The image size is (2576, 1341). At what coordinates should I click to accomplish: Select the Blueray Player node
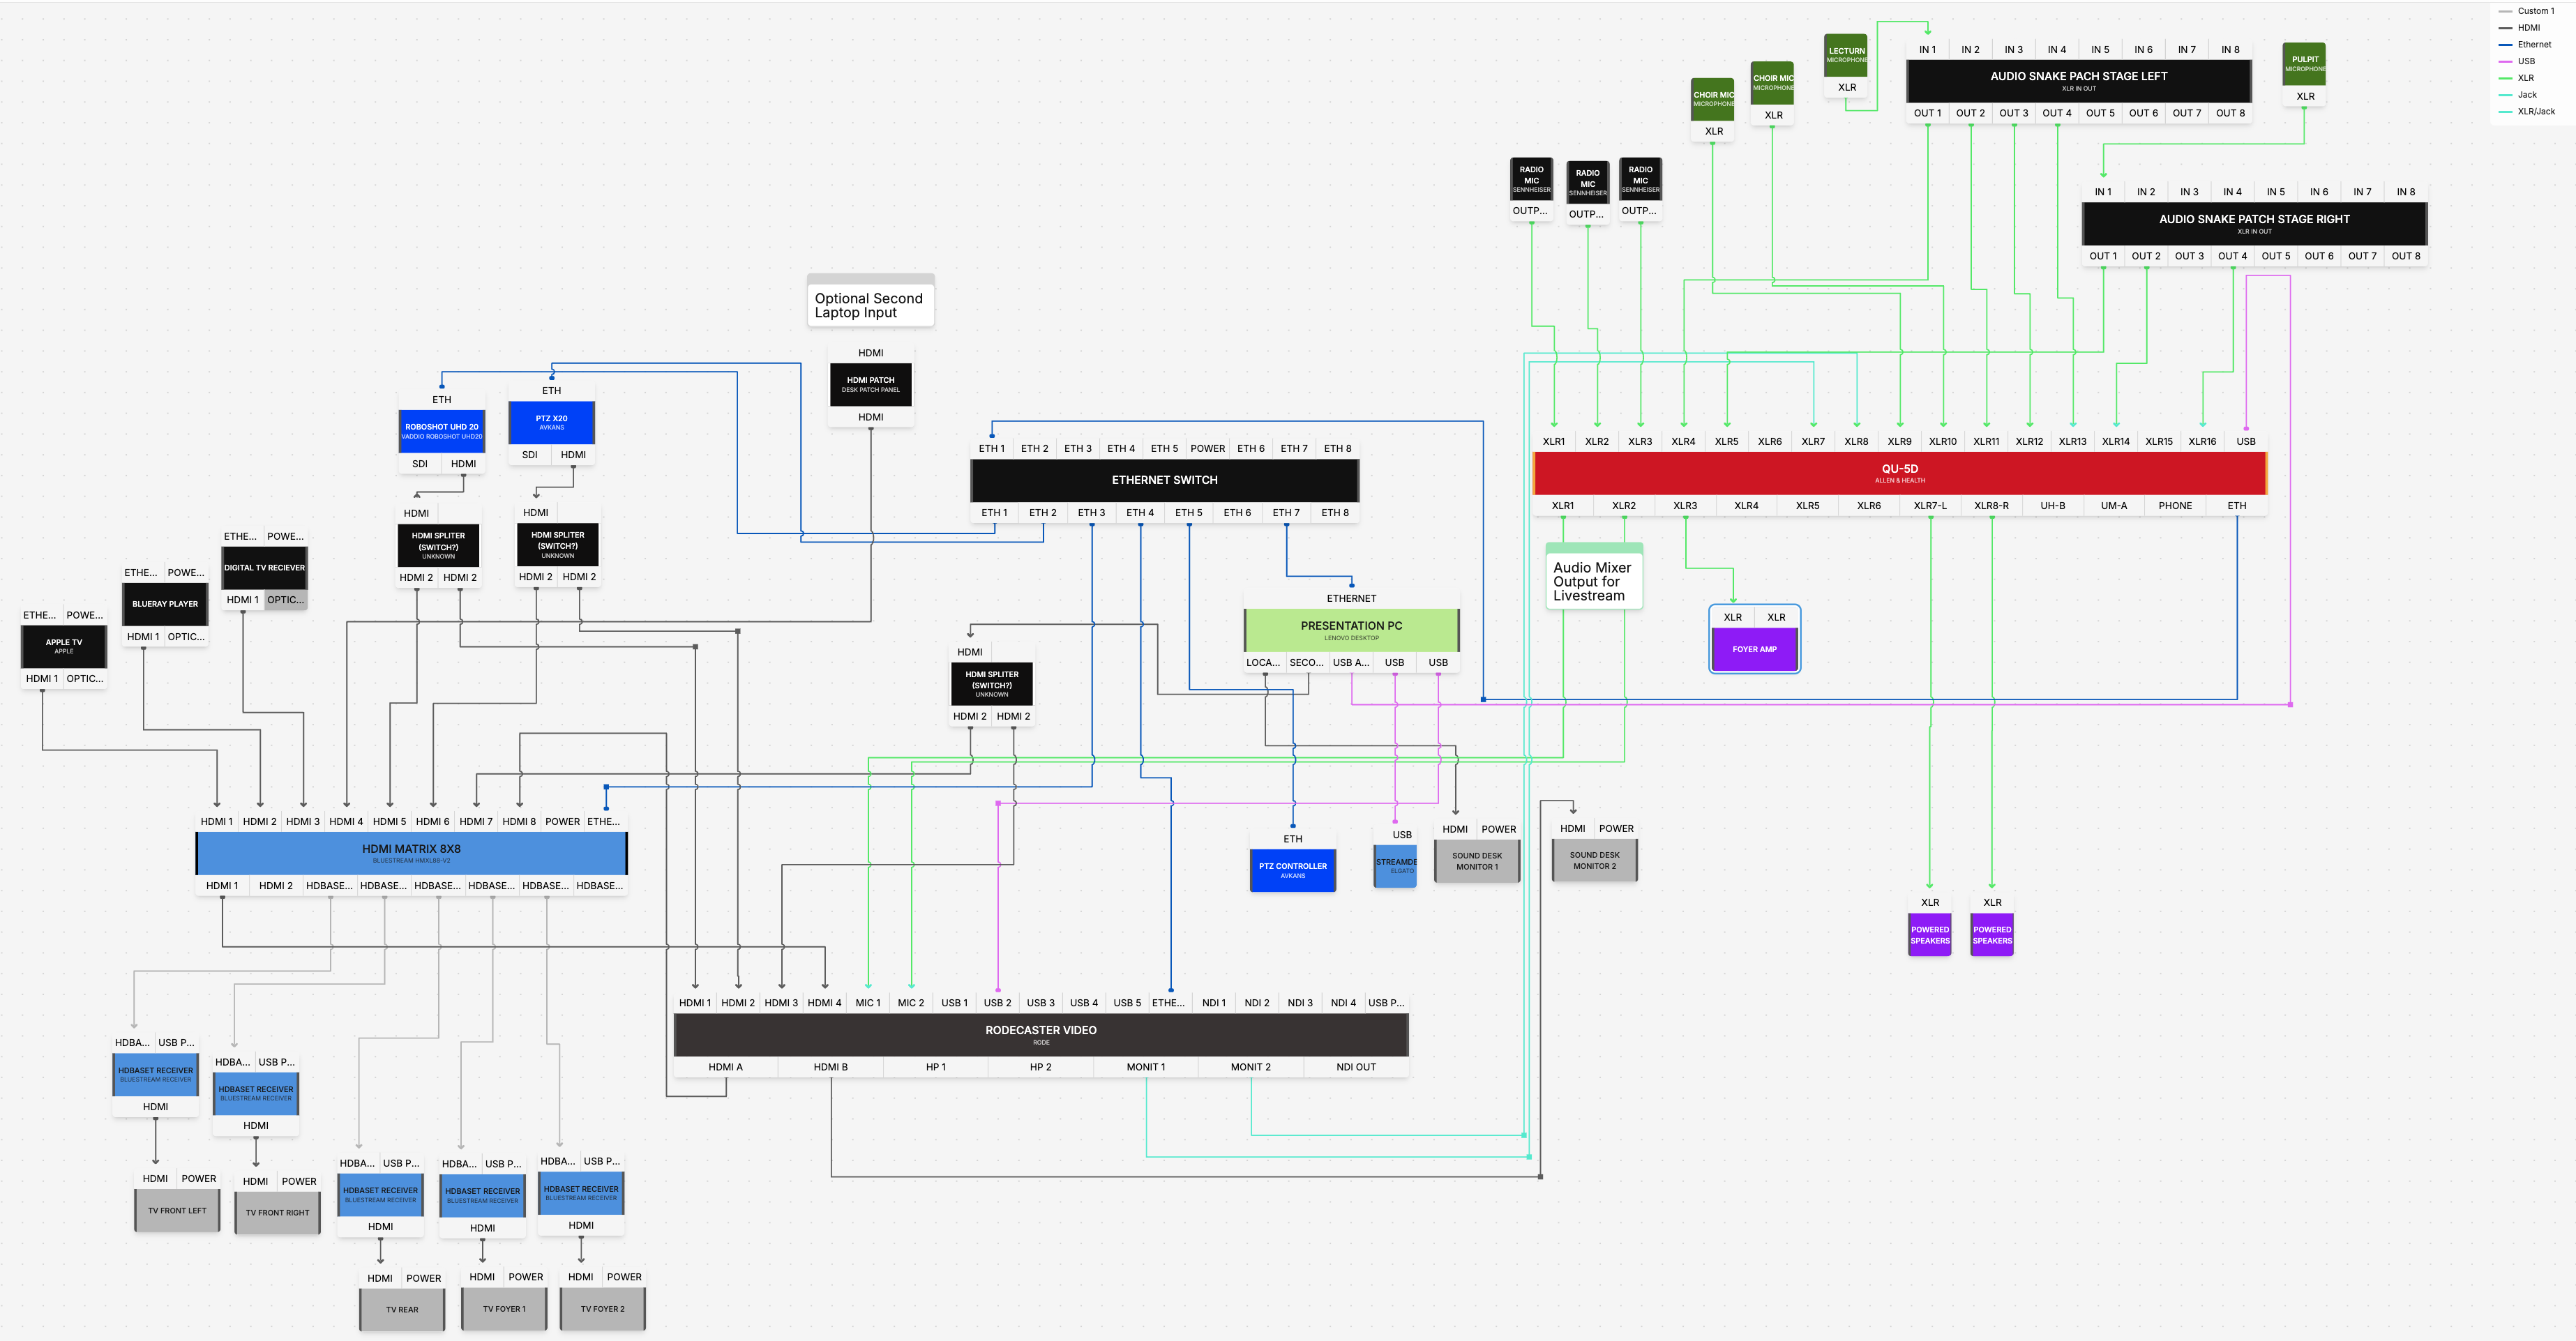(x=165, y=604)
